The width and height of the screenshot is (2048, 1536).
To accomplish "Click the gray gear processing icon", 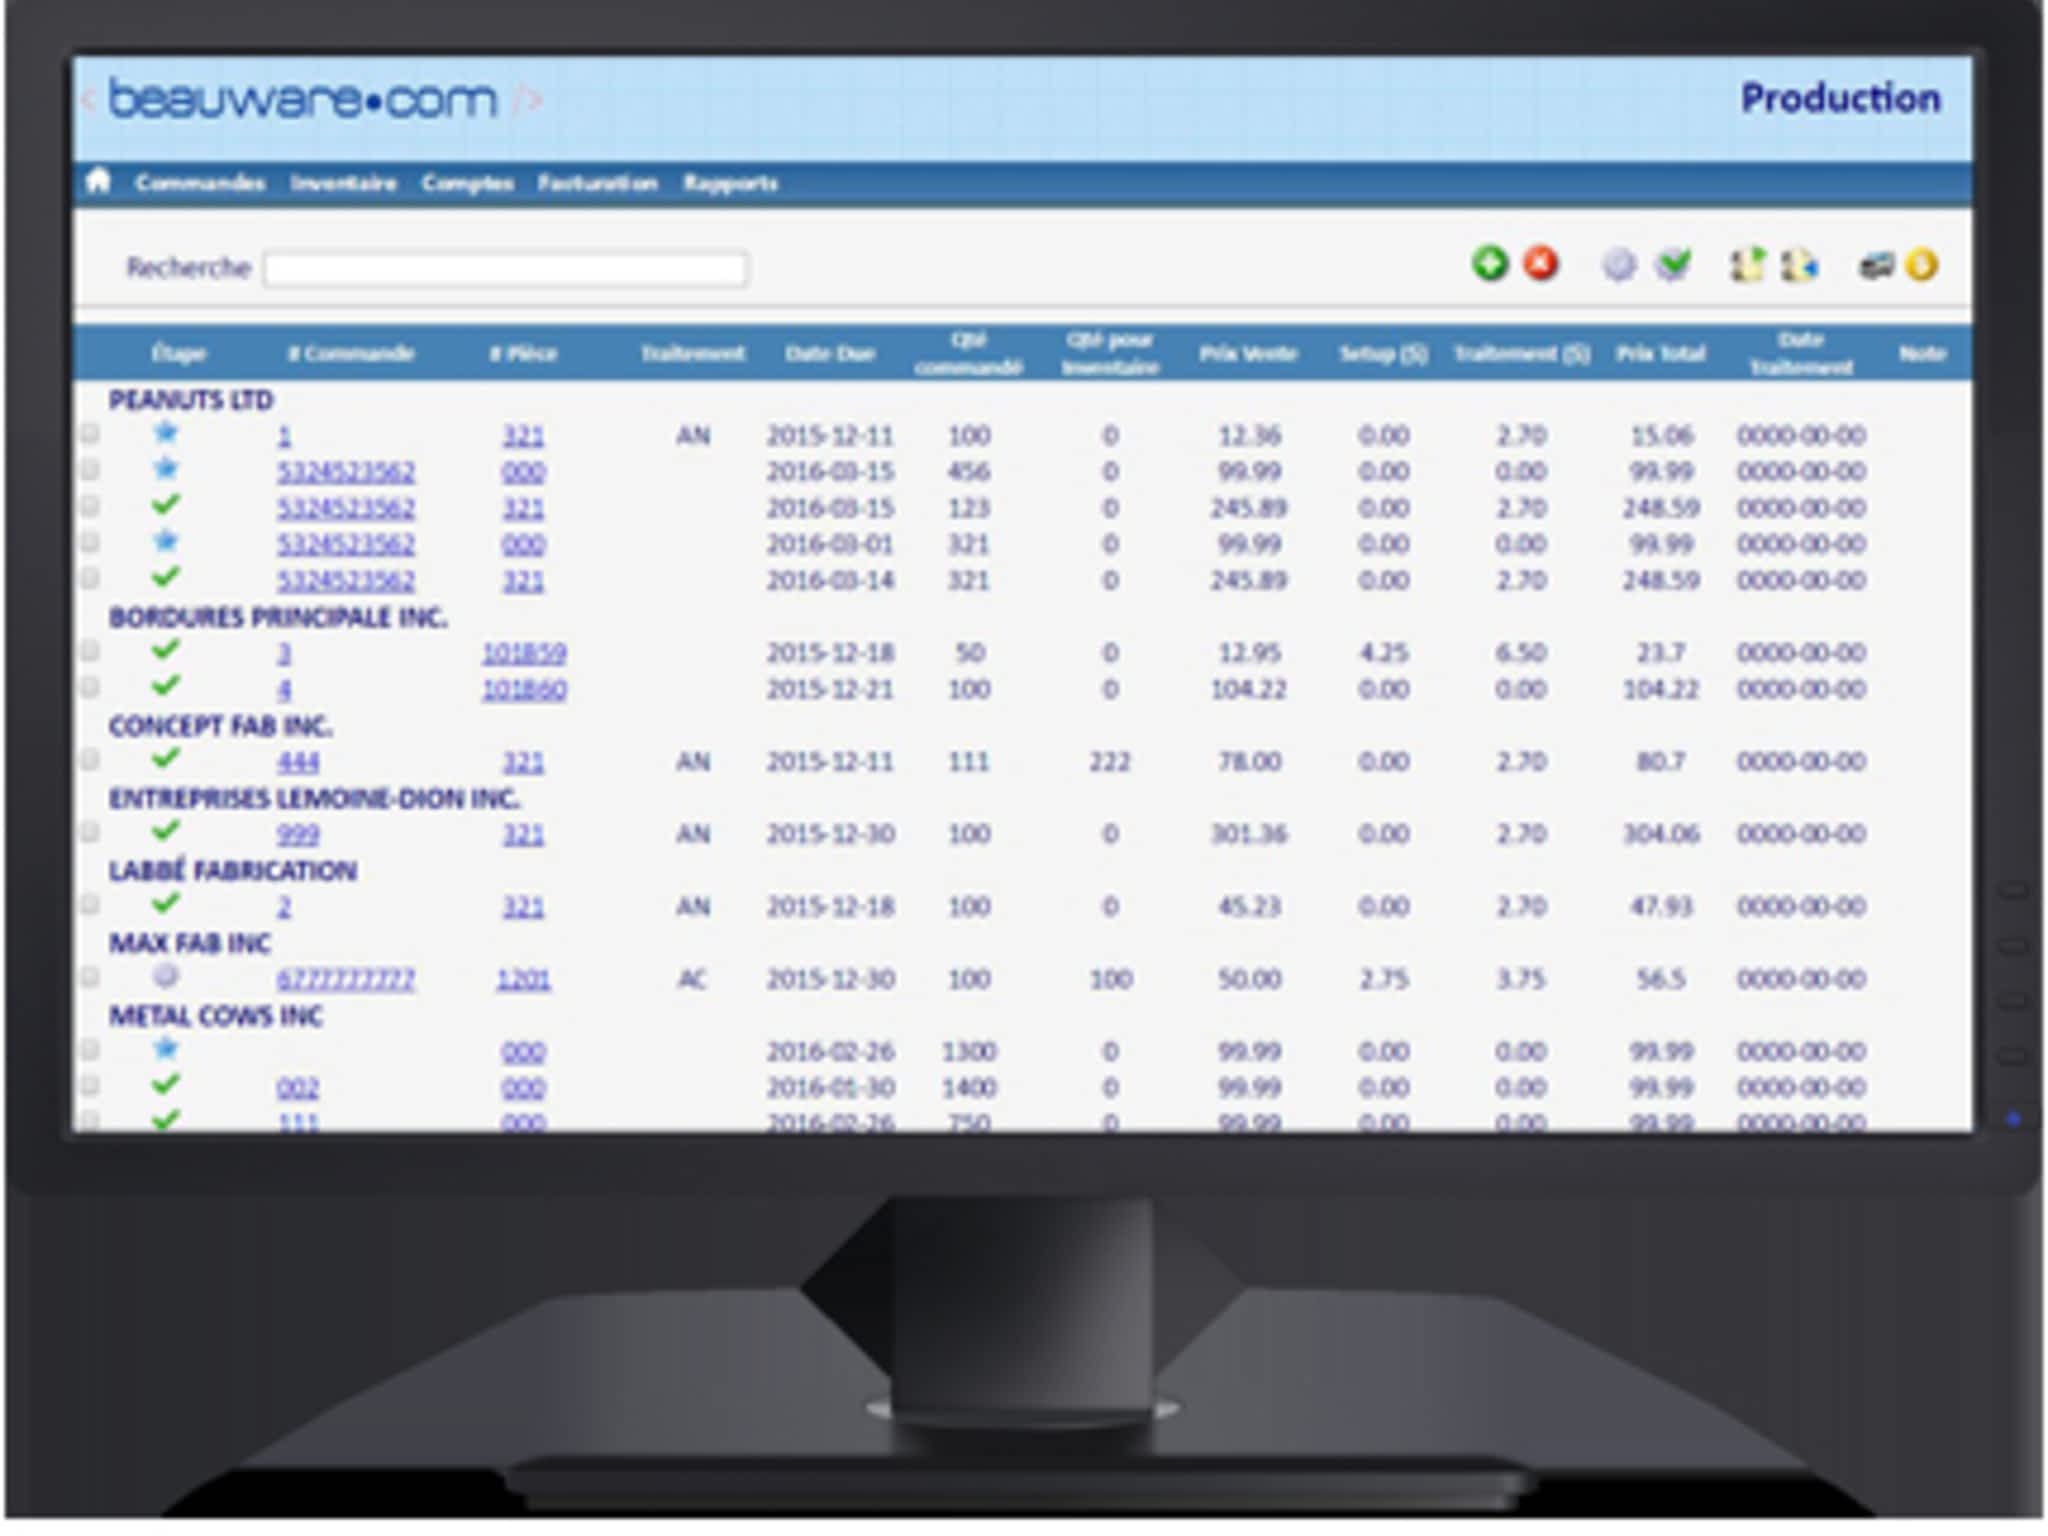I will coord(1619,265).
